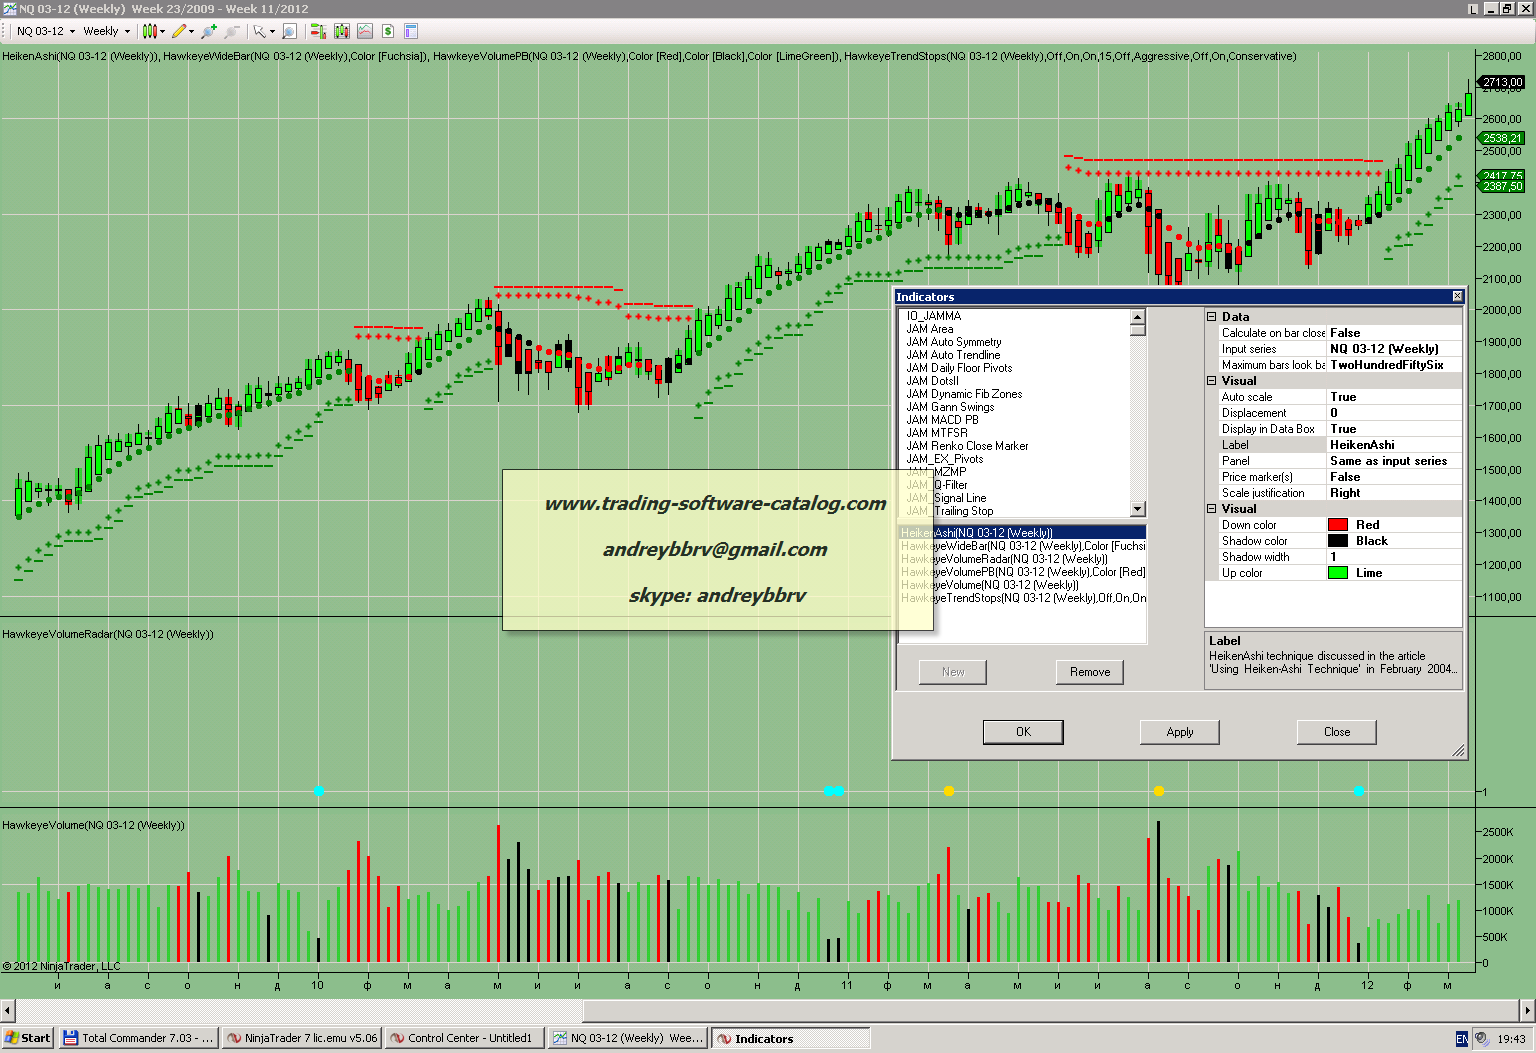The height and width of the screenshot is (1053, 1536).
Task: Open the Data Series candlestick icon
Action: [342, 31]
